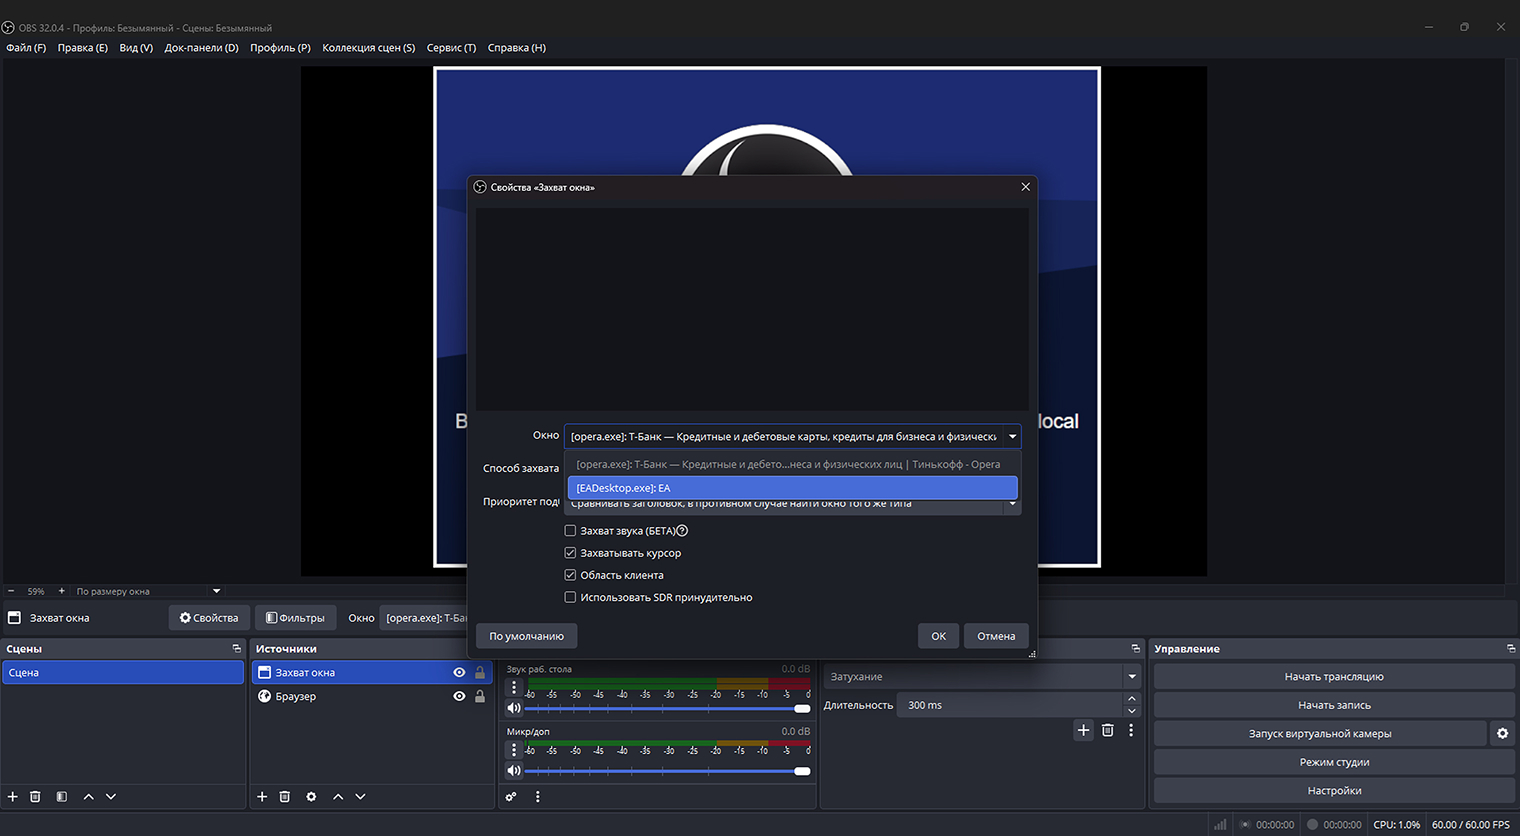The width and height of the screenshot is (1520, 836).
Task: Open the Сервис (T) menu
Action: pyautogui.click(x=451, y=48)
